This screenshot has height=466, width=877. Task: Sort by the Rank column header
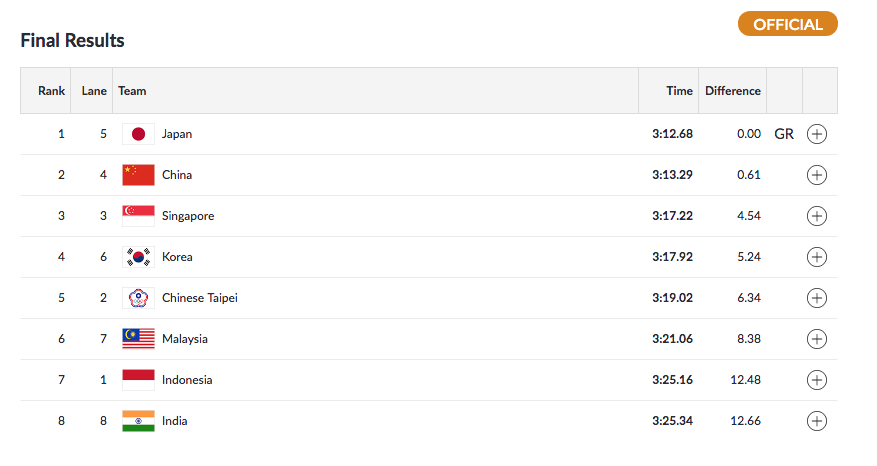52,91
